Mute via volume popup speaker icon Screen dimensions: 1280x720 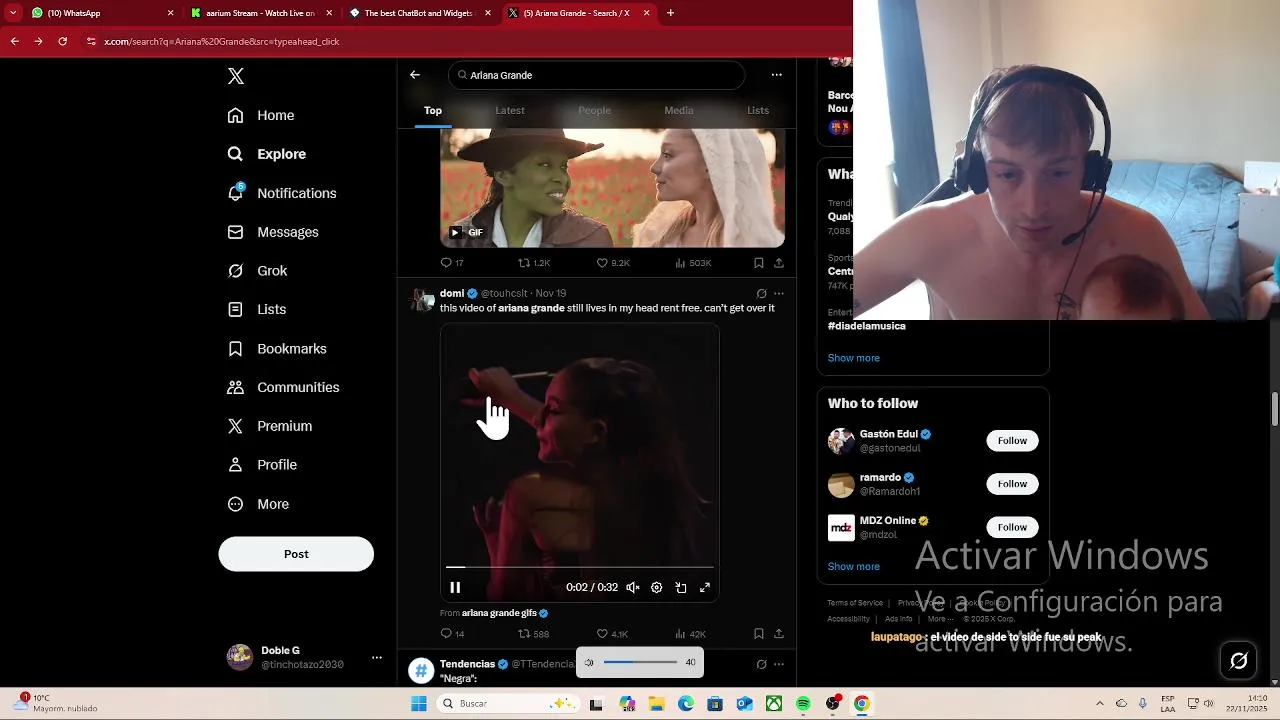click(589, 662)
